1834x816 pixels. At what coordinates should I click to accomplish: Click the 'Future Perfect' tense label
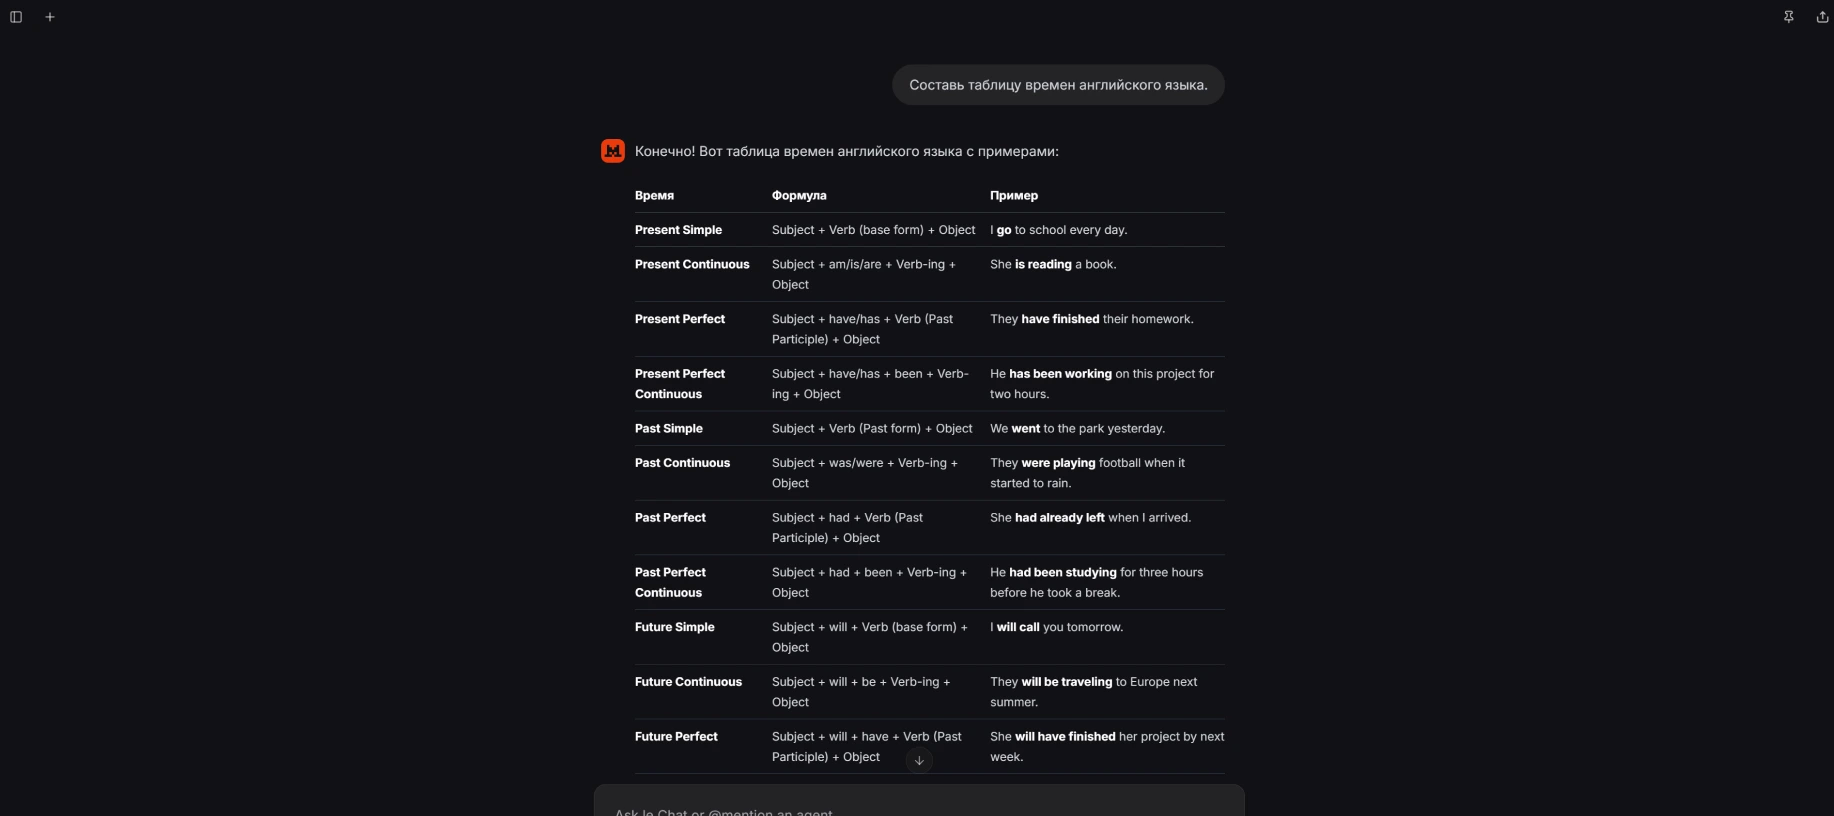(x=676, y=737)
